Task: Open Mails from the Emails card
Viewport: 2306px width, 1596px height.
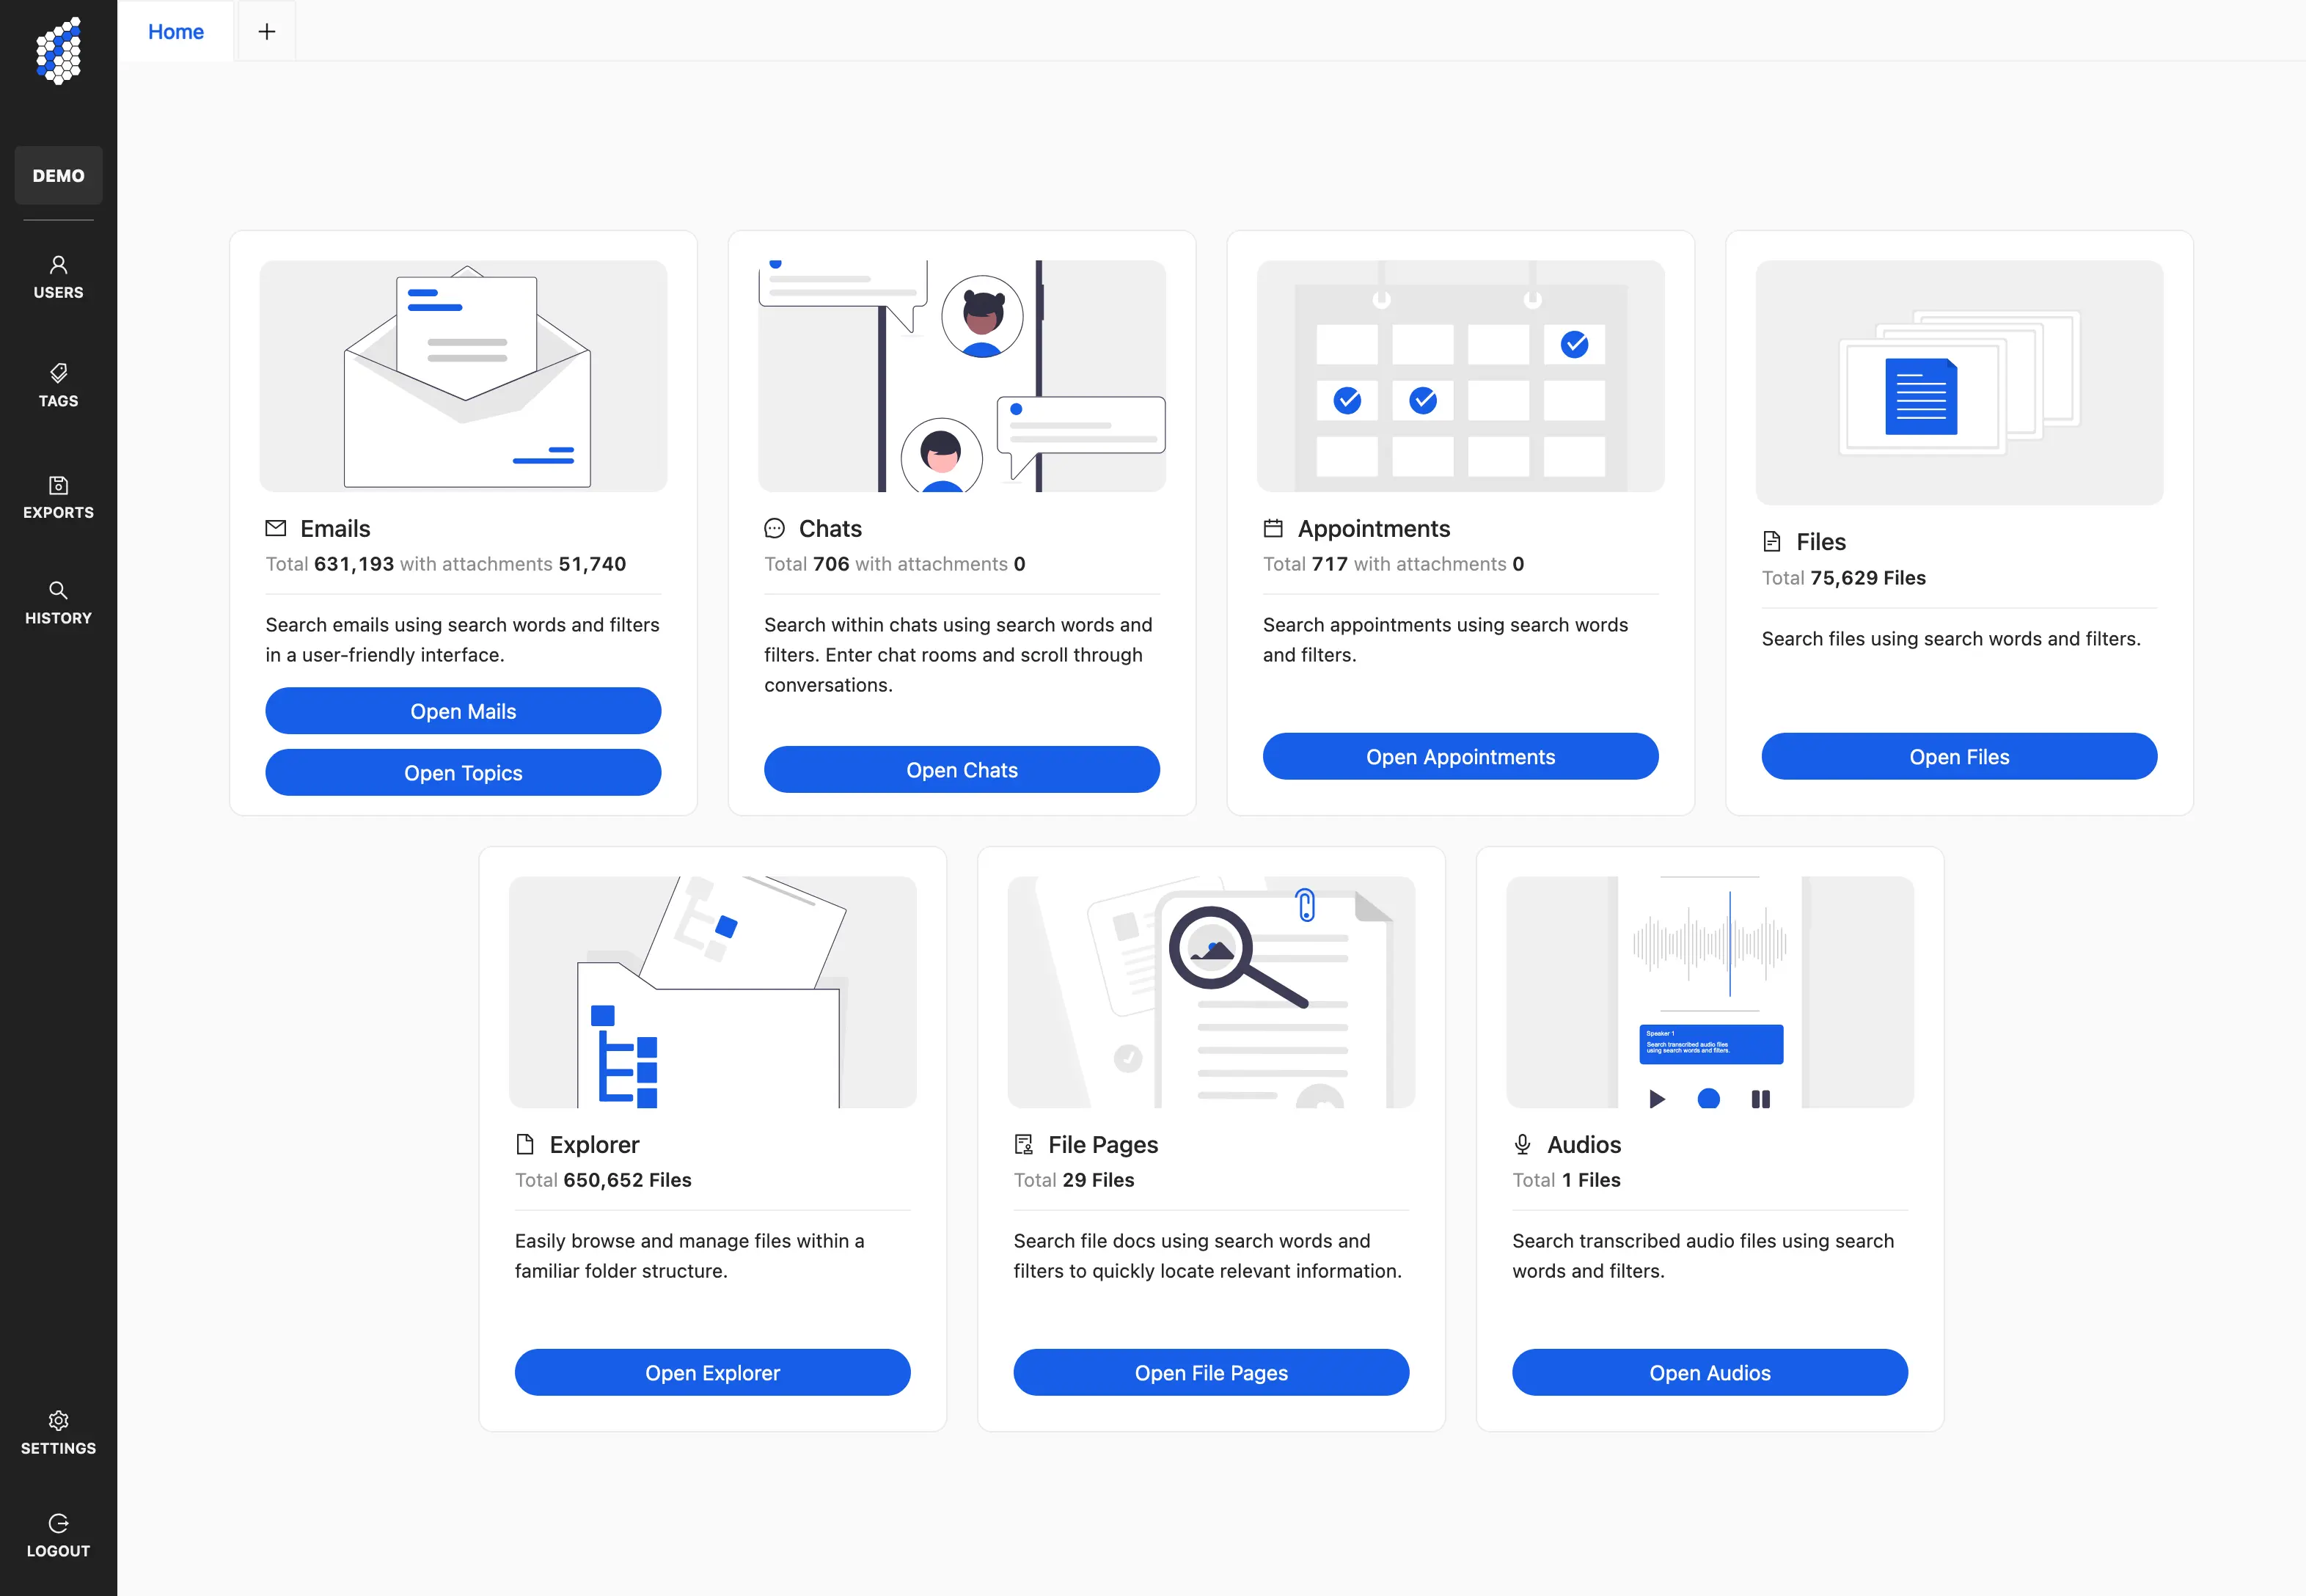Action: 463,711
